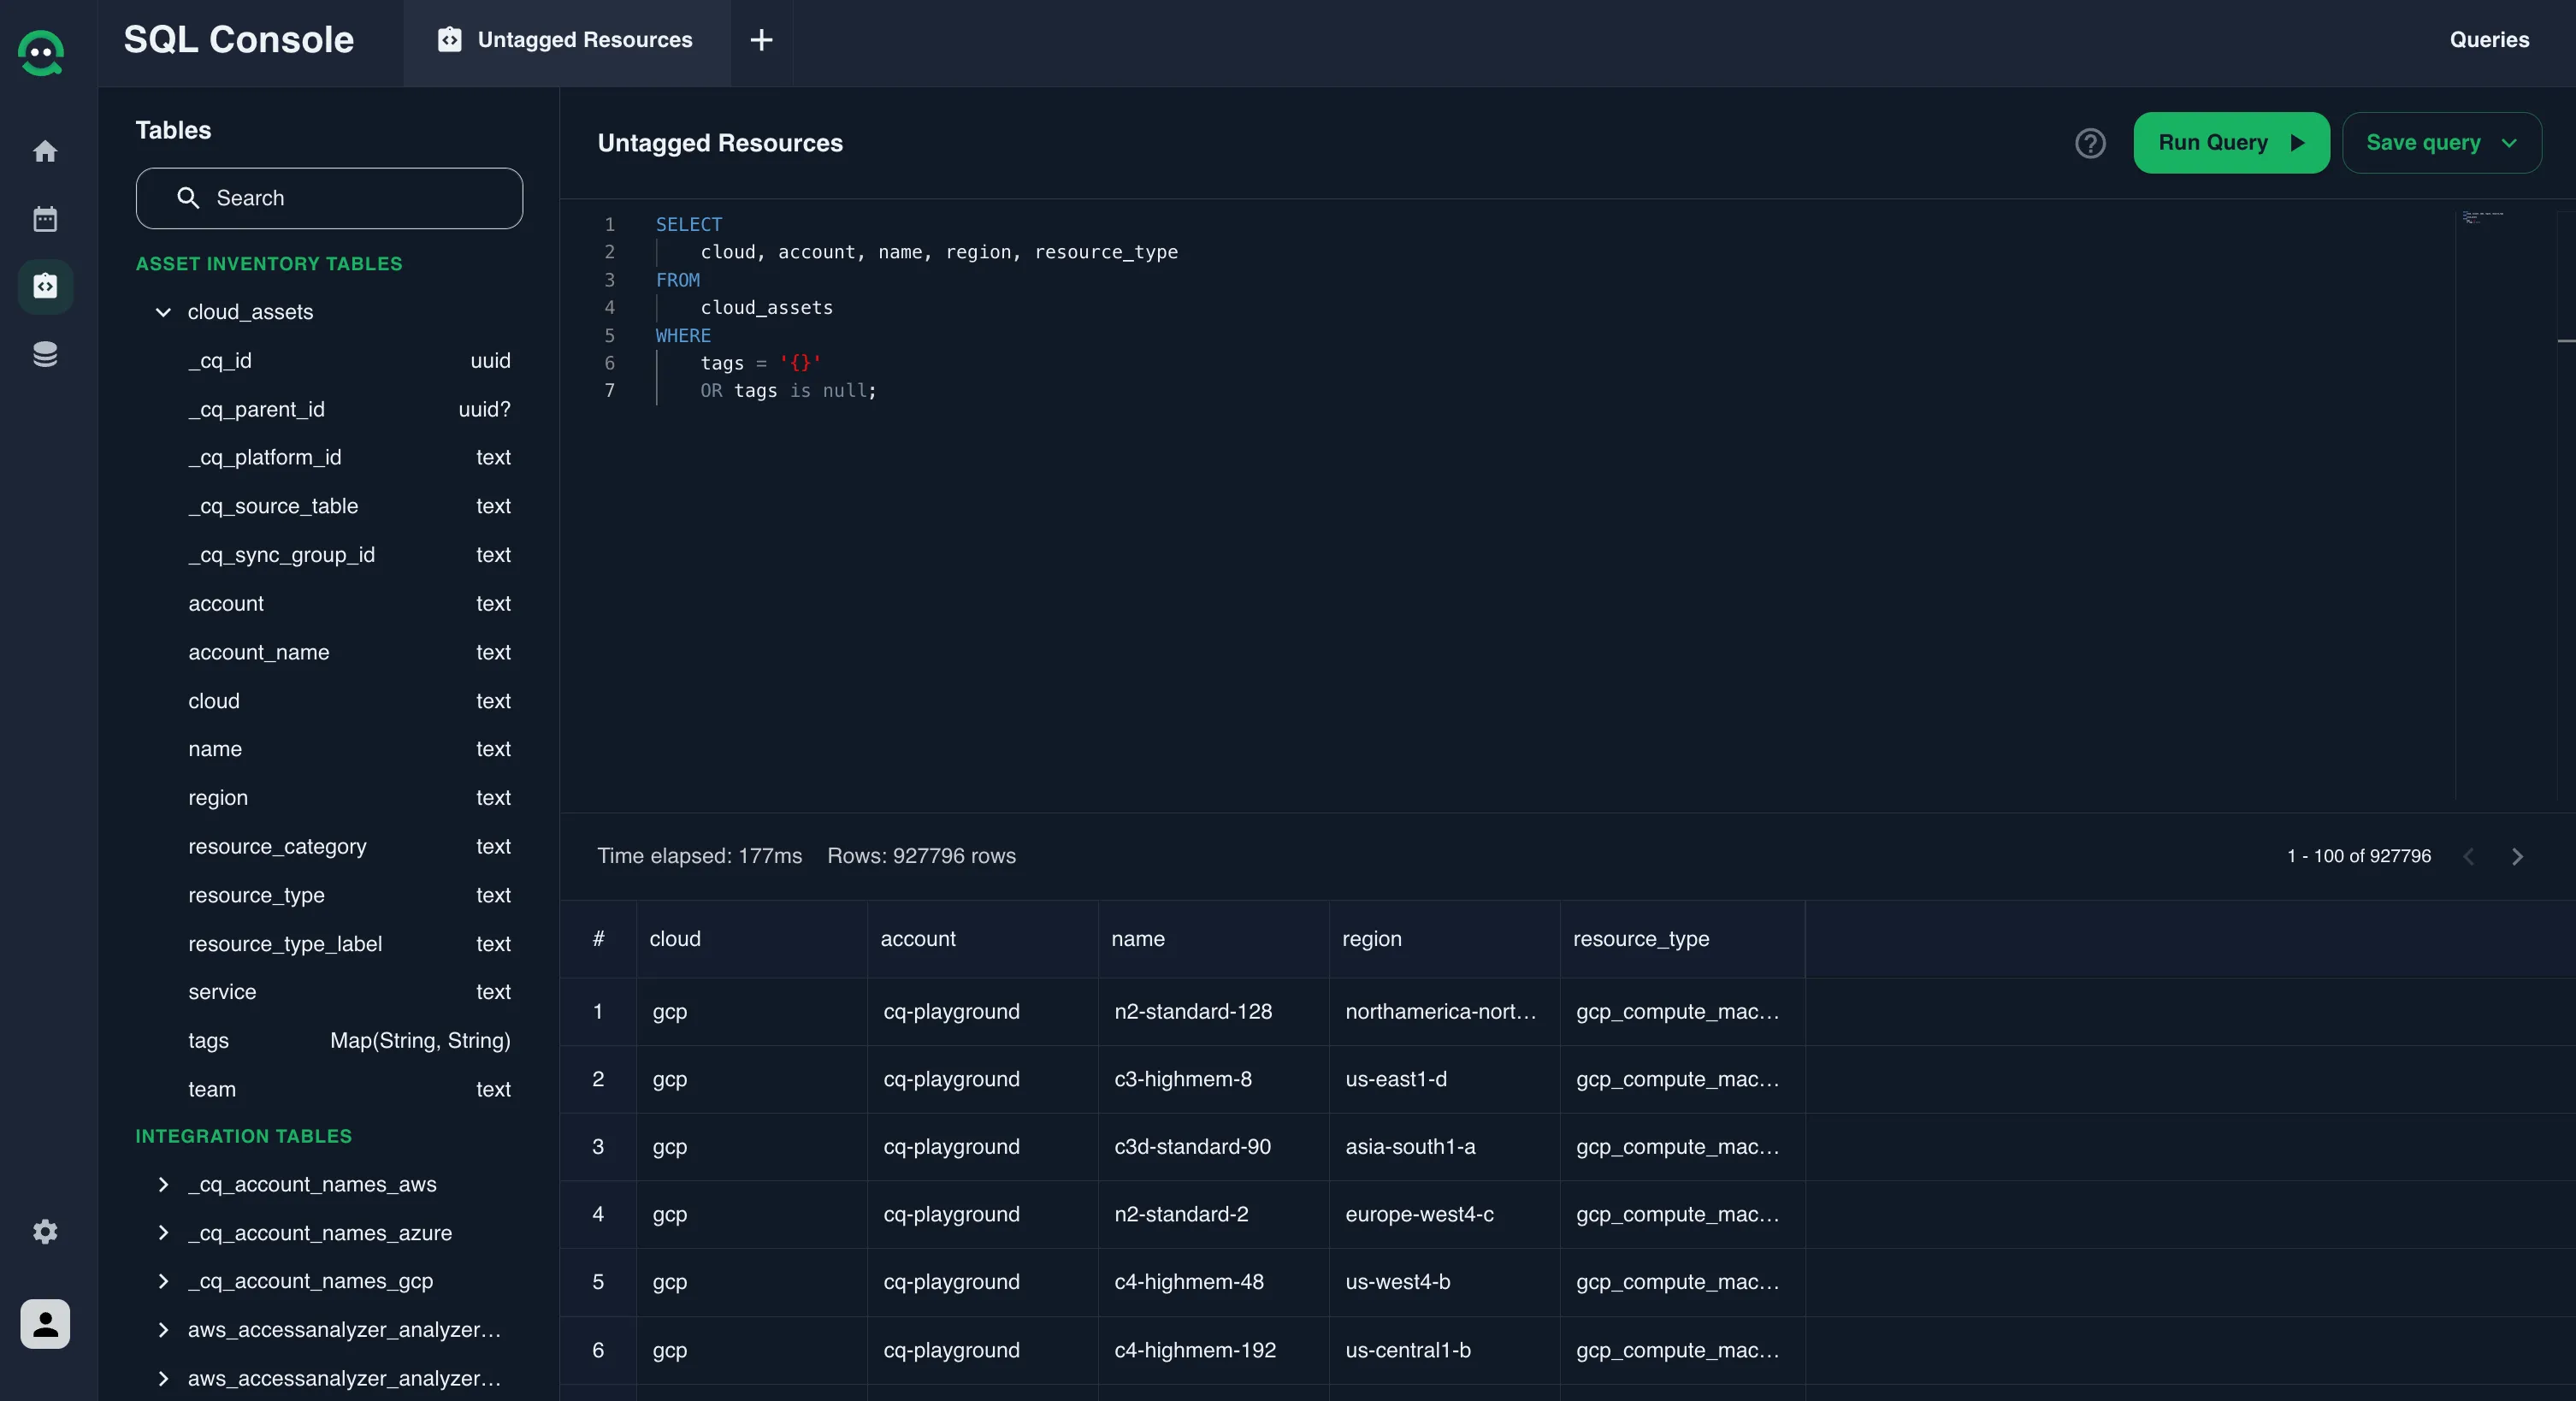This screenshot has height=1401, width=2576.
Task: Click the search magnifier icon
Action: tap(188, 198)
